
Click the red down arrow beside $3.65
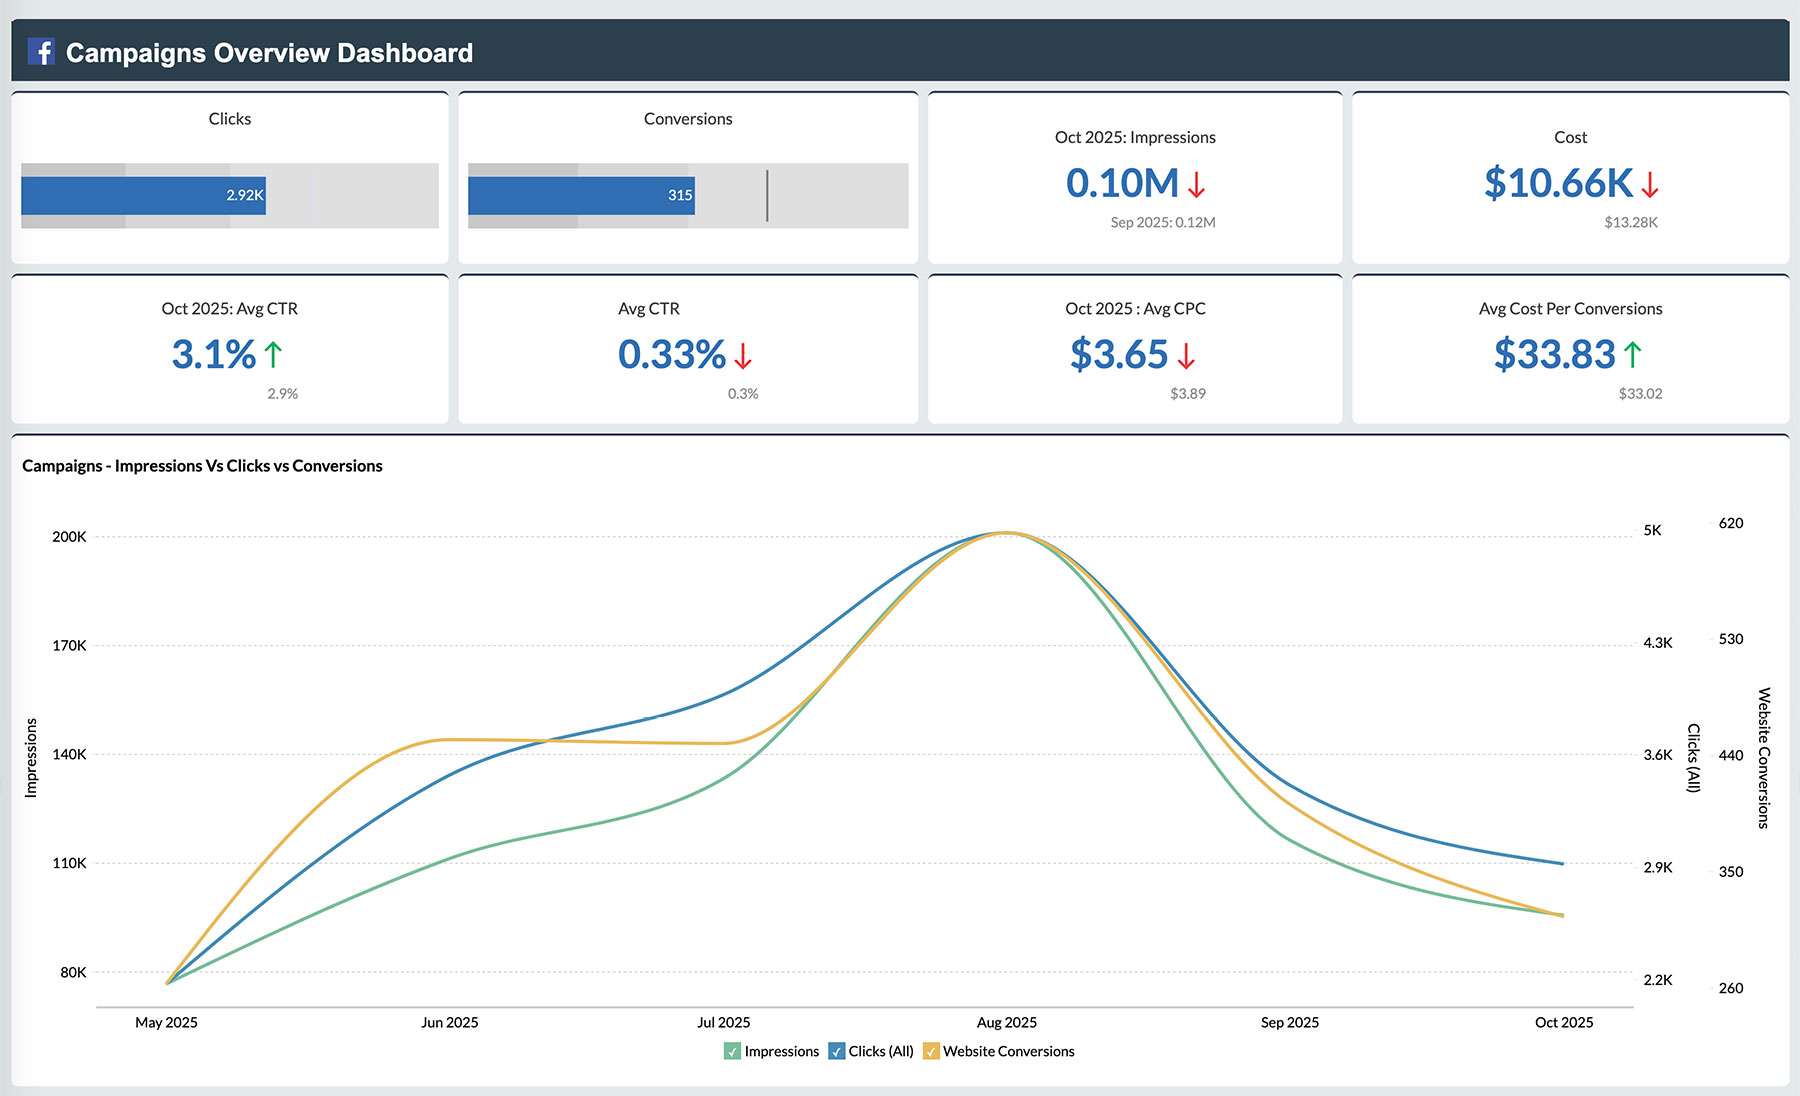[x=1186, y=355]
